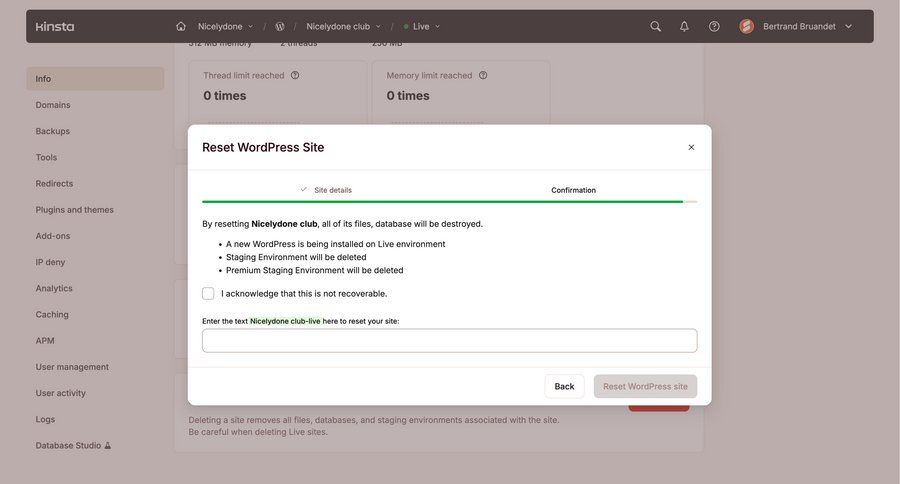Viewport: 900px width, 484px height.
Task: Click the Back button
Action: point(564,386)
